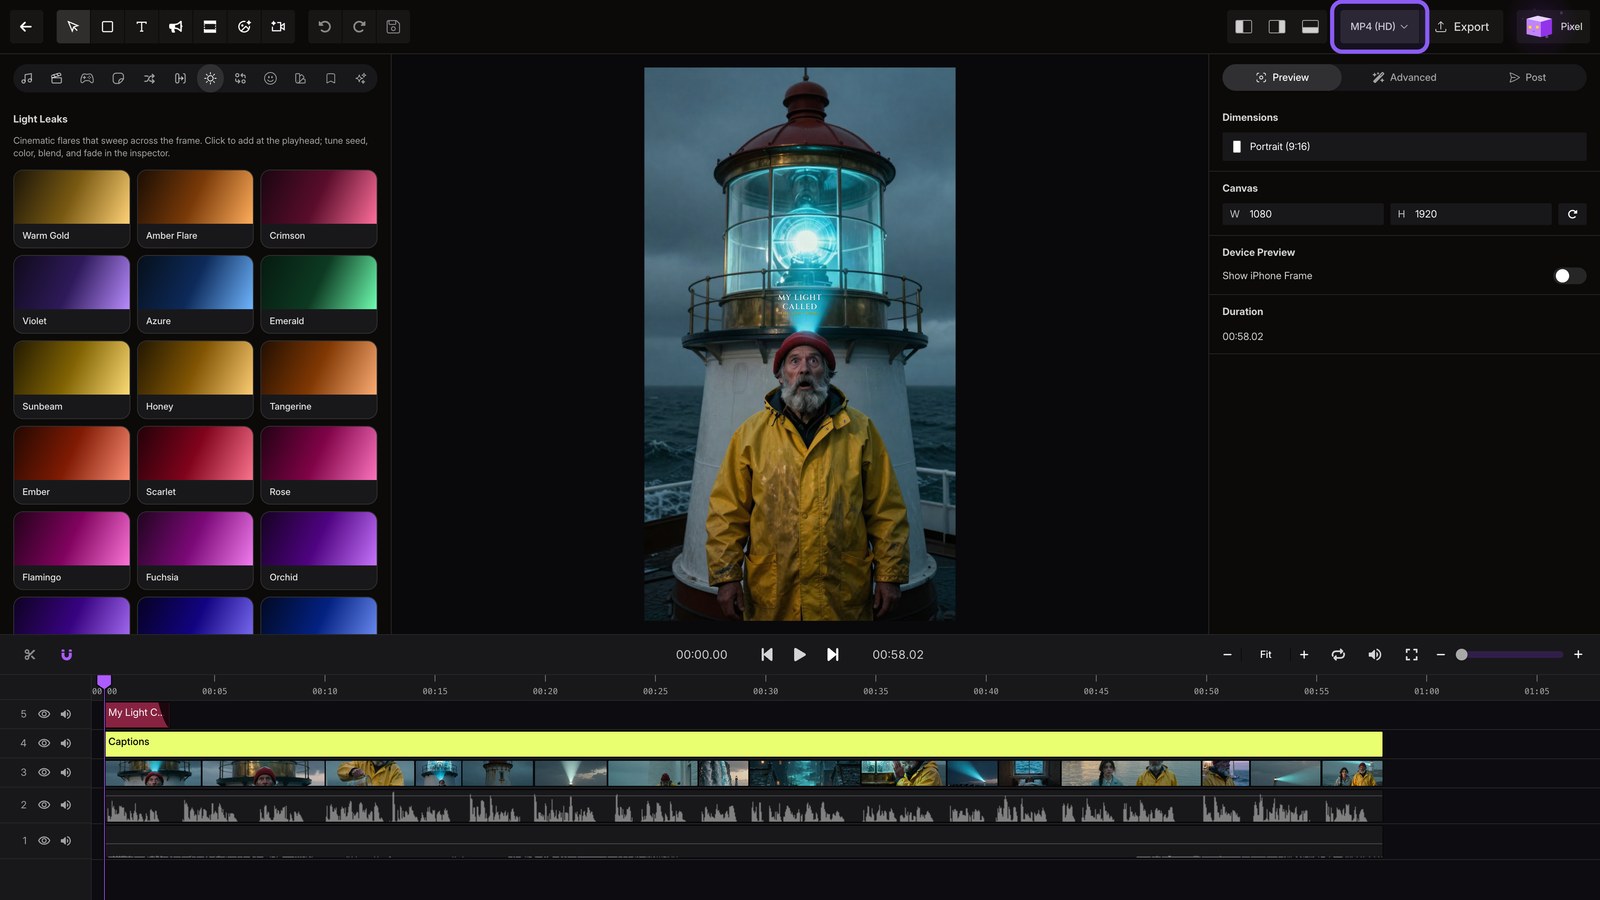Toggle timeline magnet snapping
1600x900 pixels.
tap(66, 655)
